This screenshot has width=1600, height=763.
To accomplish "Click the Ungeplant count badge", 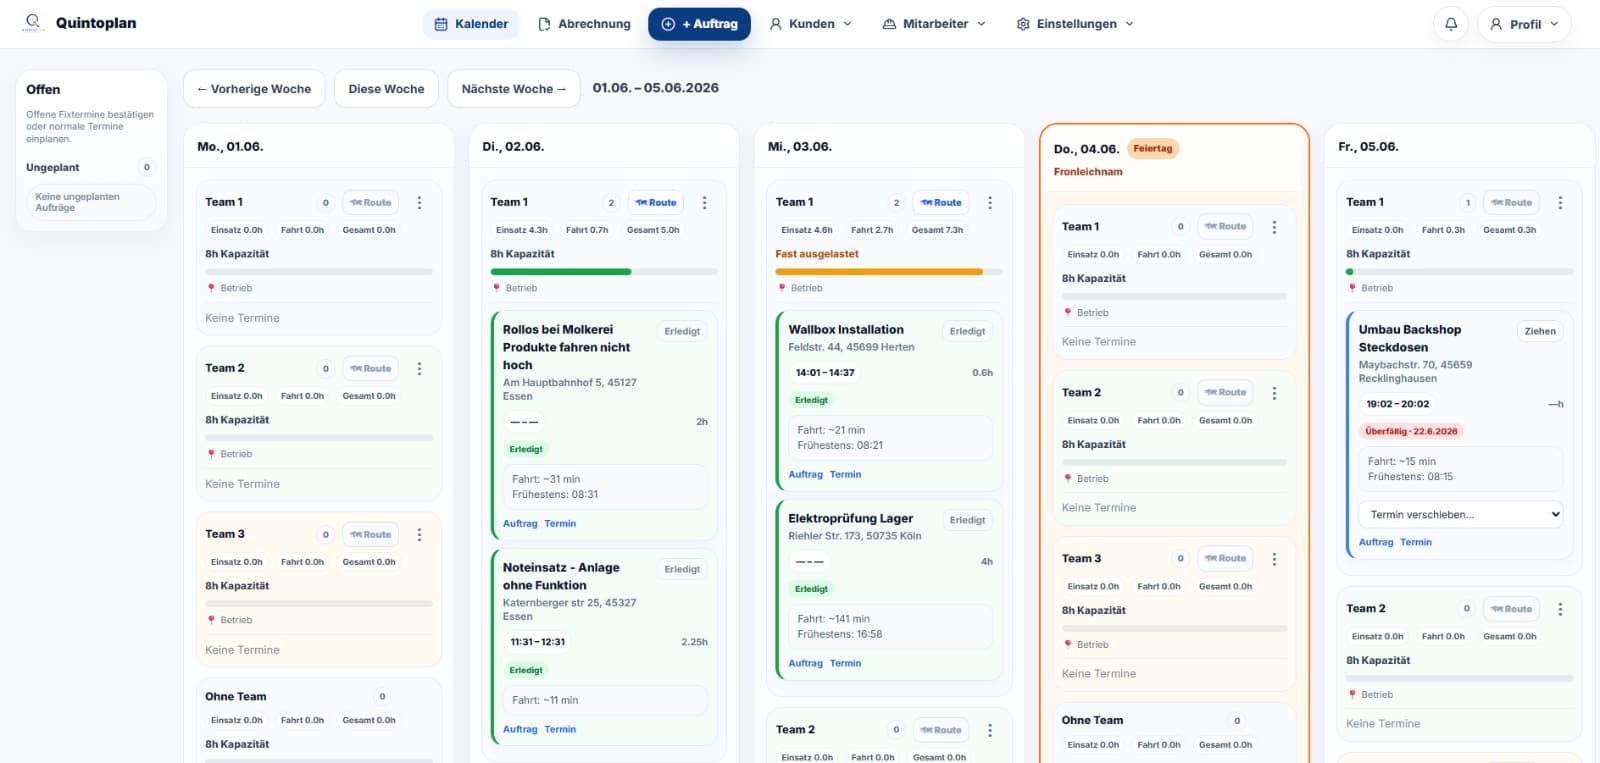I will coord(147,168).
